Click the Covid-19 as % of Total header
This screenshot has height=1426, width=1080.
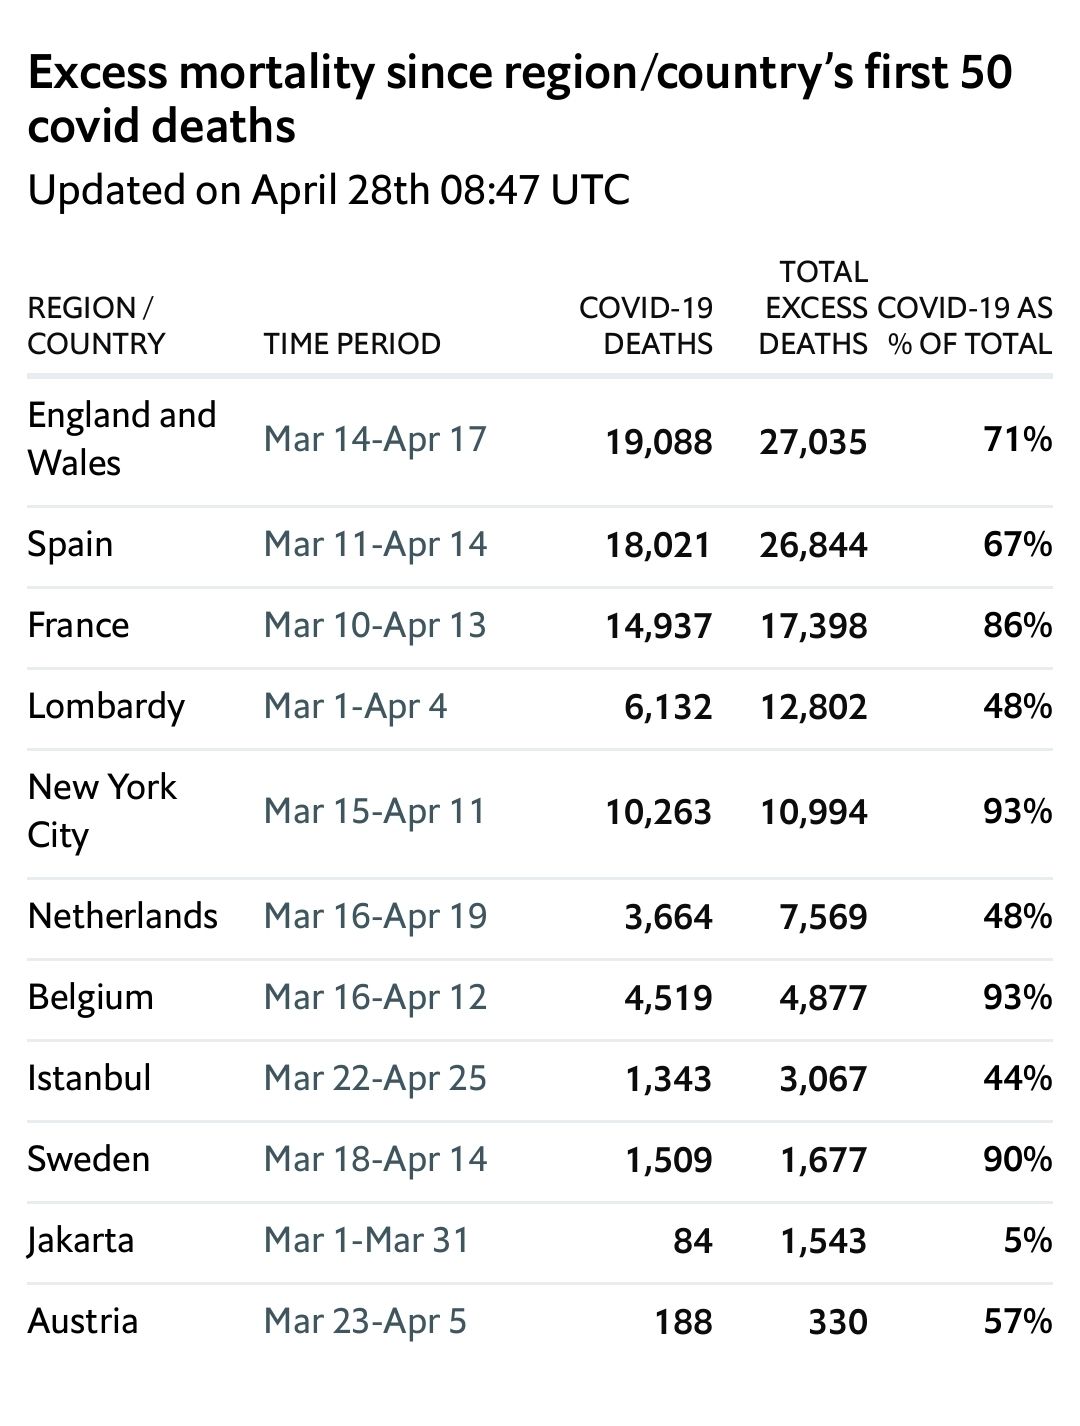(965, 325)
